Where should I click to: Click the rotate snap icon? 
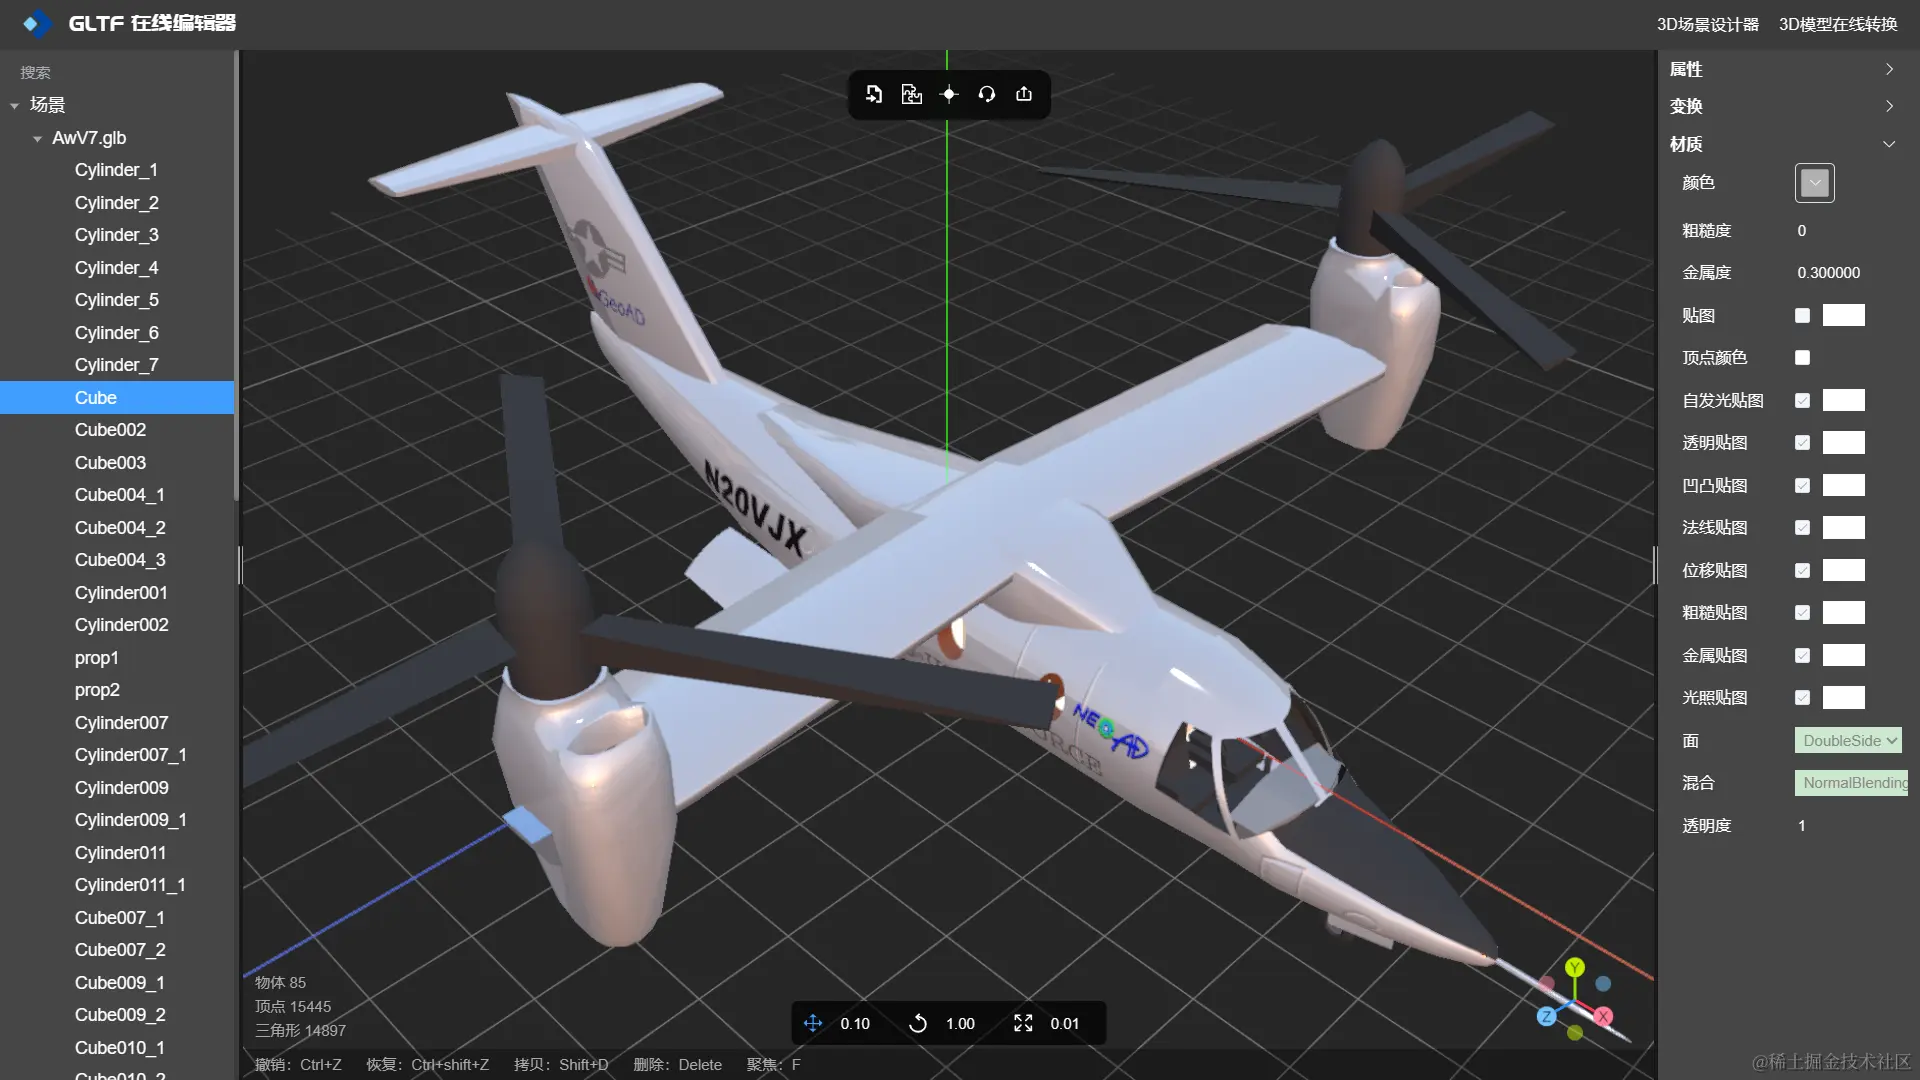click(x=918, y=1023)
